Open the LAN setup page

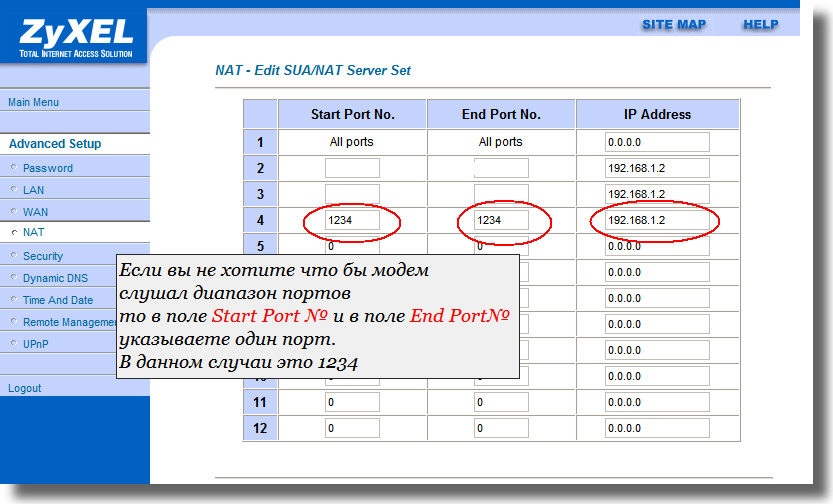[33, 189]
